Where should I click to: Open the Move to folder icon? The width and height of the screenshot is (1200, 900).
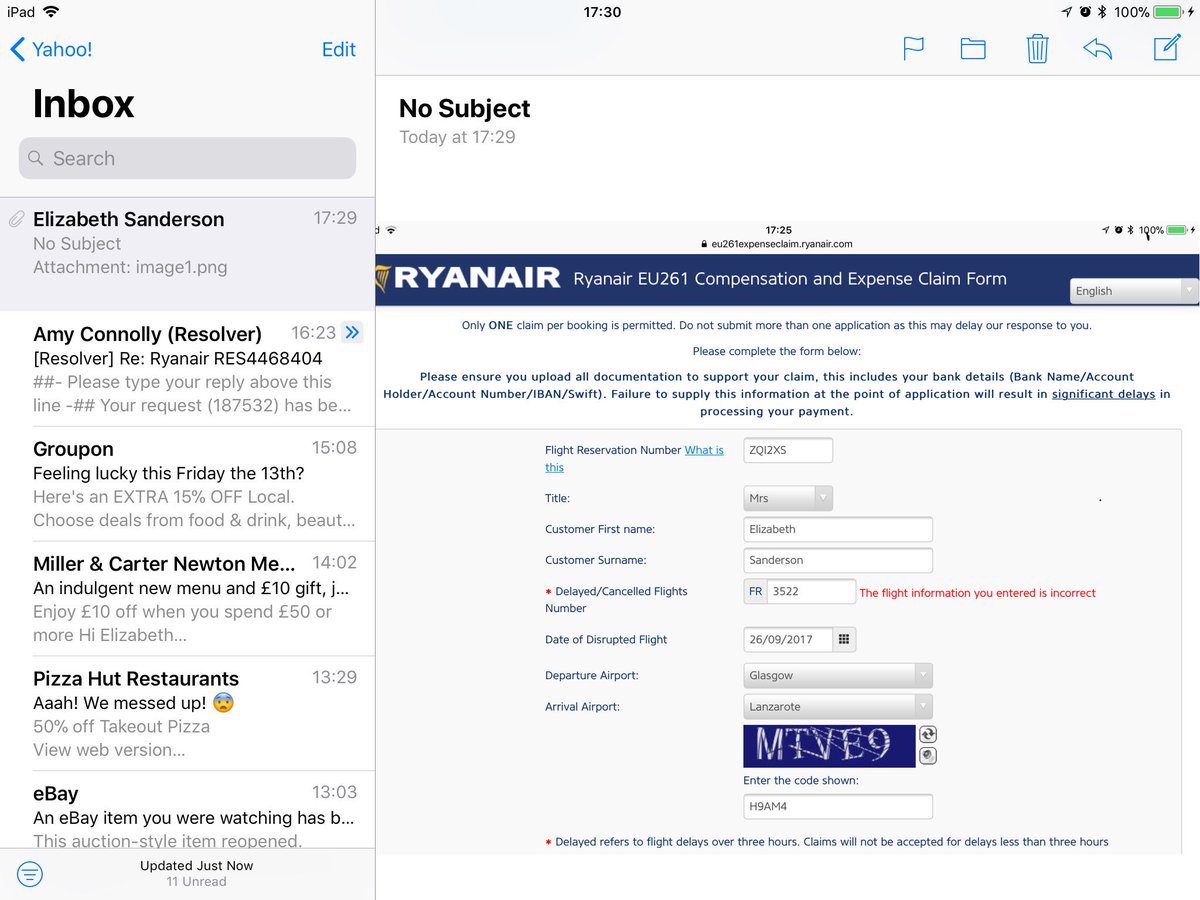click(x=973, y=48)
